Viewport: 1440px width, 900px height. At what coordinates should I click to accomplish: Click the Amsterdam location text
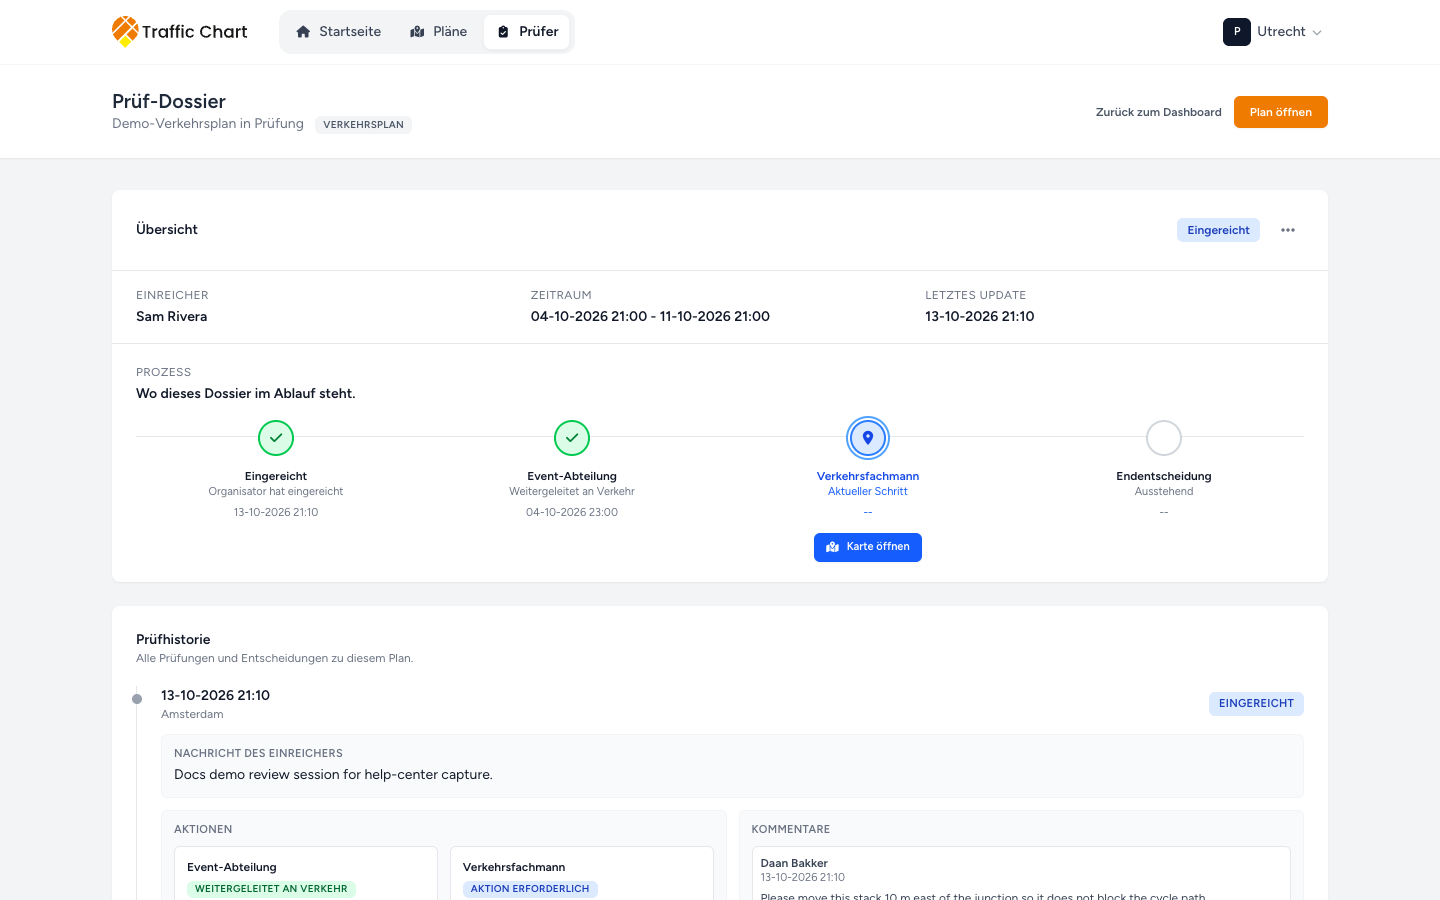[192, 715]
